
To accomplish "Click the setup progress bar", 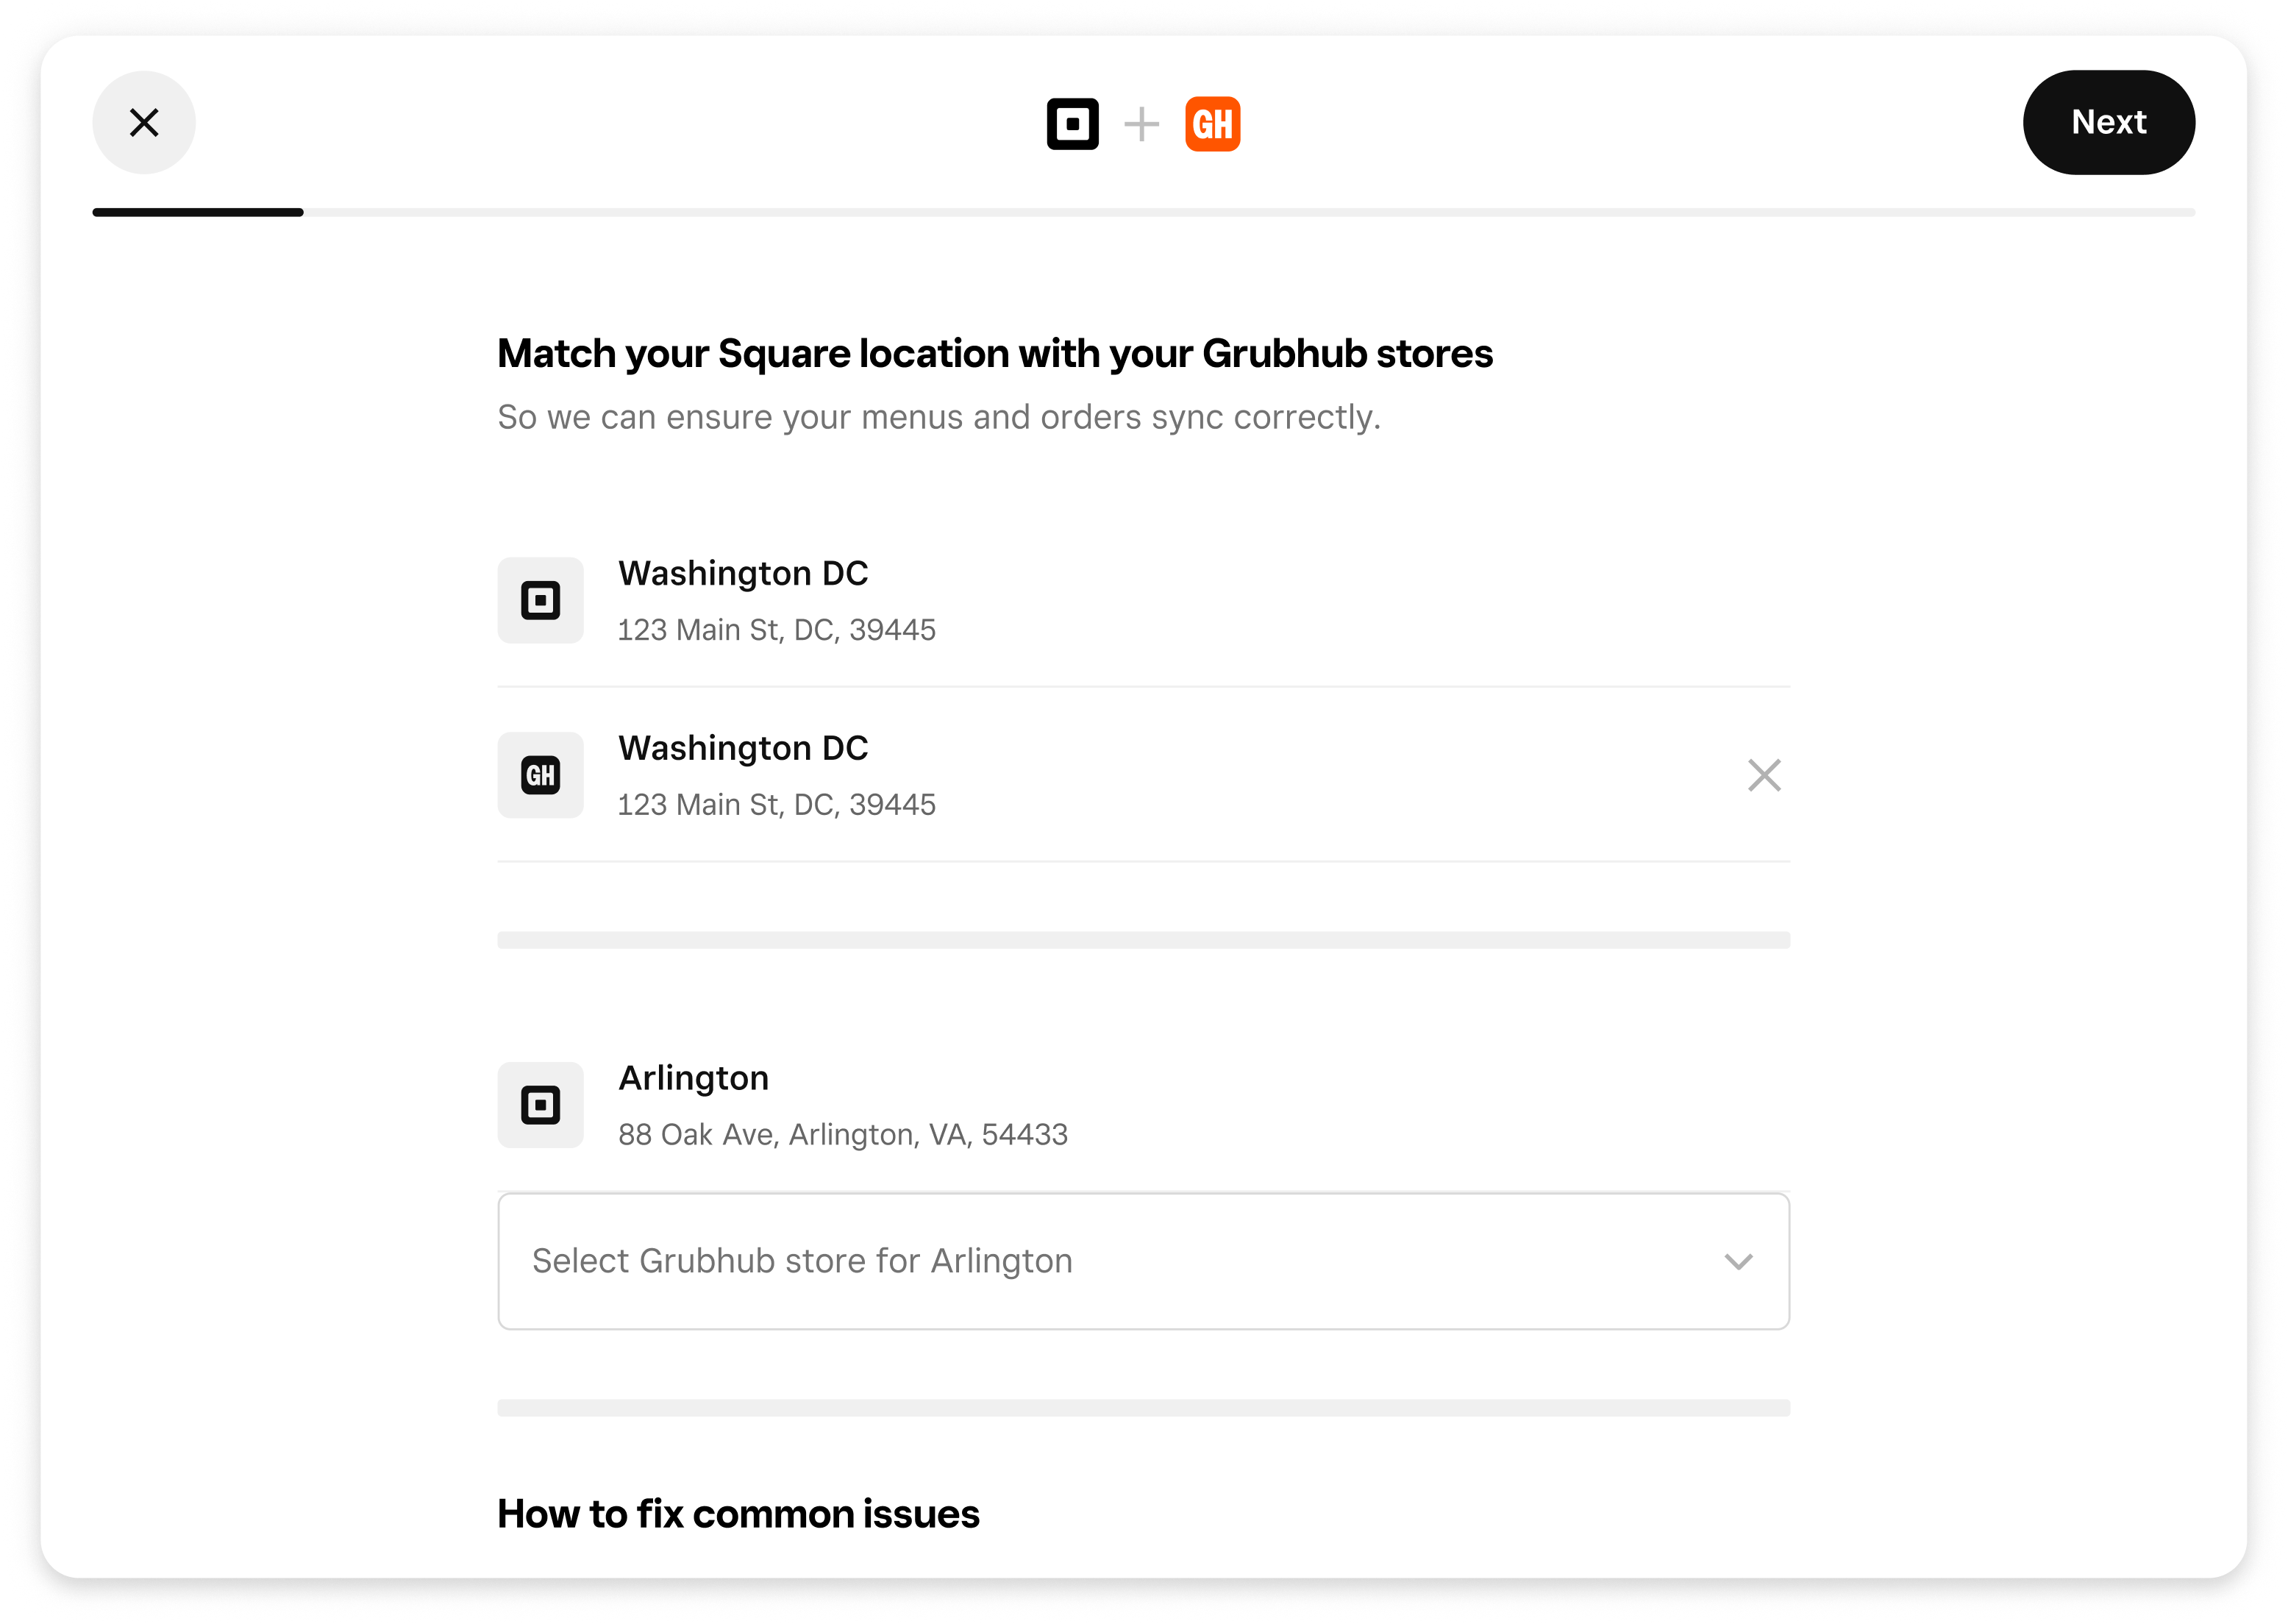I will pos(1143,212).
